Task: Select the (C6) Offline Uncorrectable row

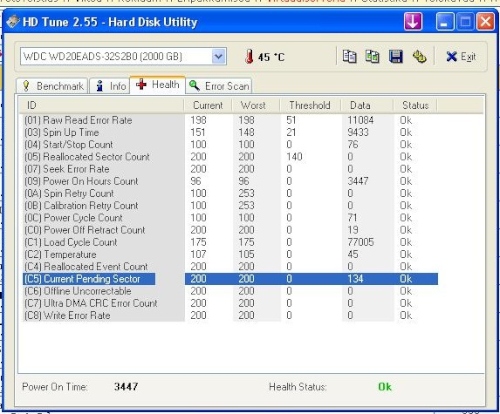Action: click(x=230, y=291)
